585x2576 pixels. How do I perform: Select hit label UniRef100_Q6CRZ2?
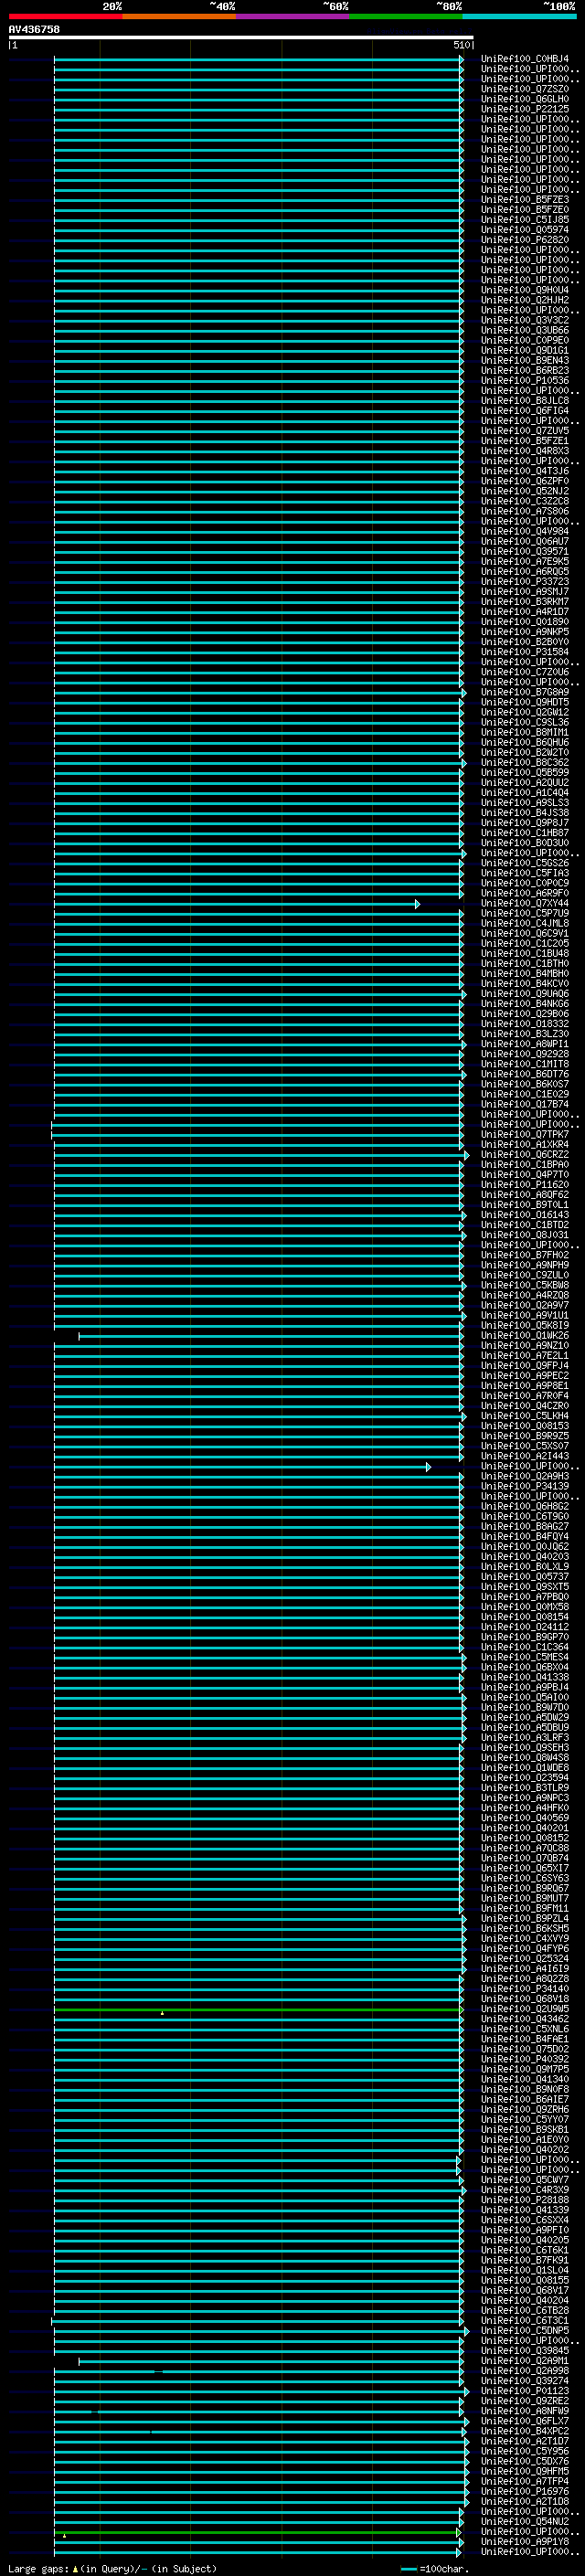(x=524, y=1155)
